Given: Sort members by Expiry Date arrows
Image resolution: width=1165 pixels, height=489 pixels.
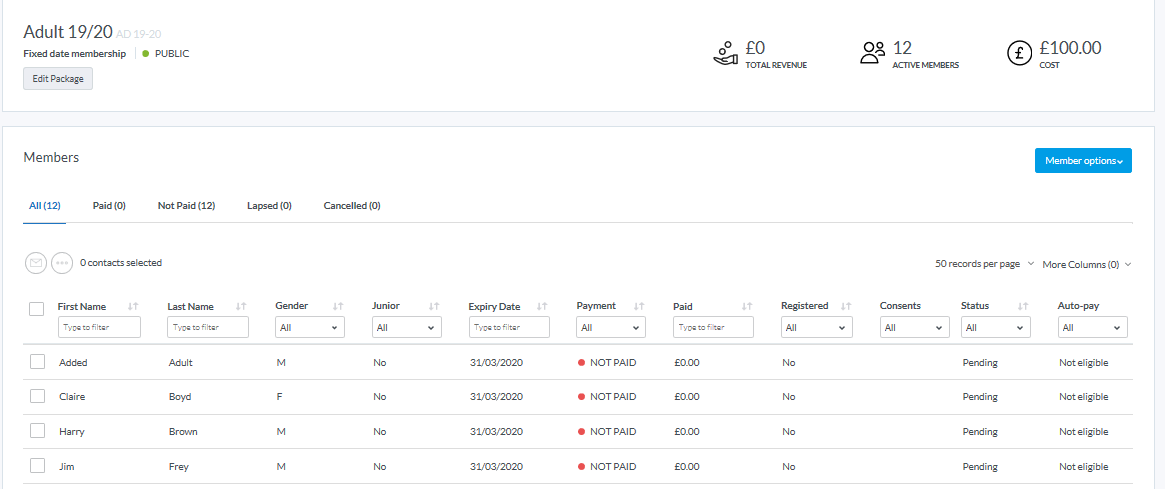Looking at the screenshot, I should 542,306.
